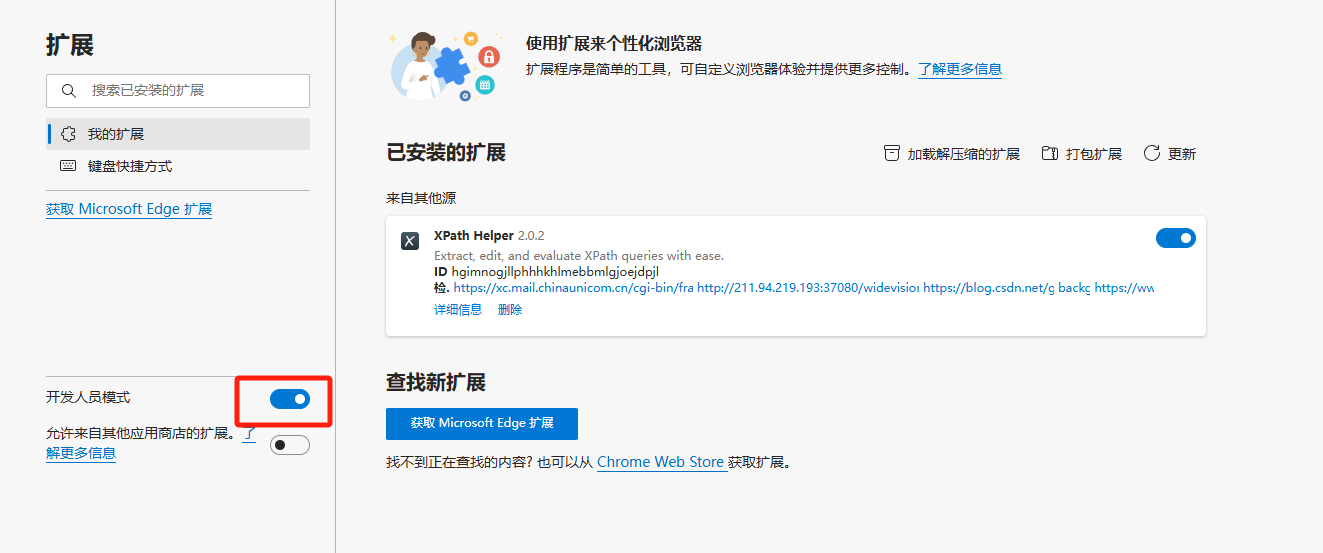The image size is (1323, 553).
Task: Click the 了解更多信息 link in header
Action: [960, 69]
